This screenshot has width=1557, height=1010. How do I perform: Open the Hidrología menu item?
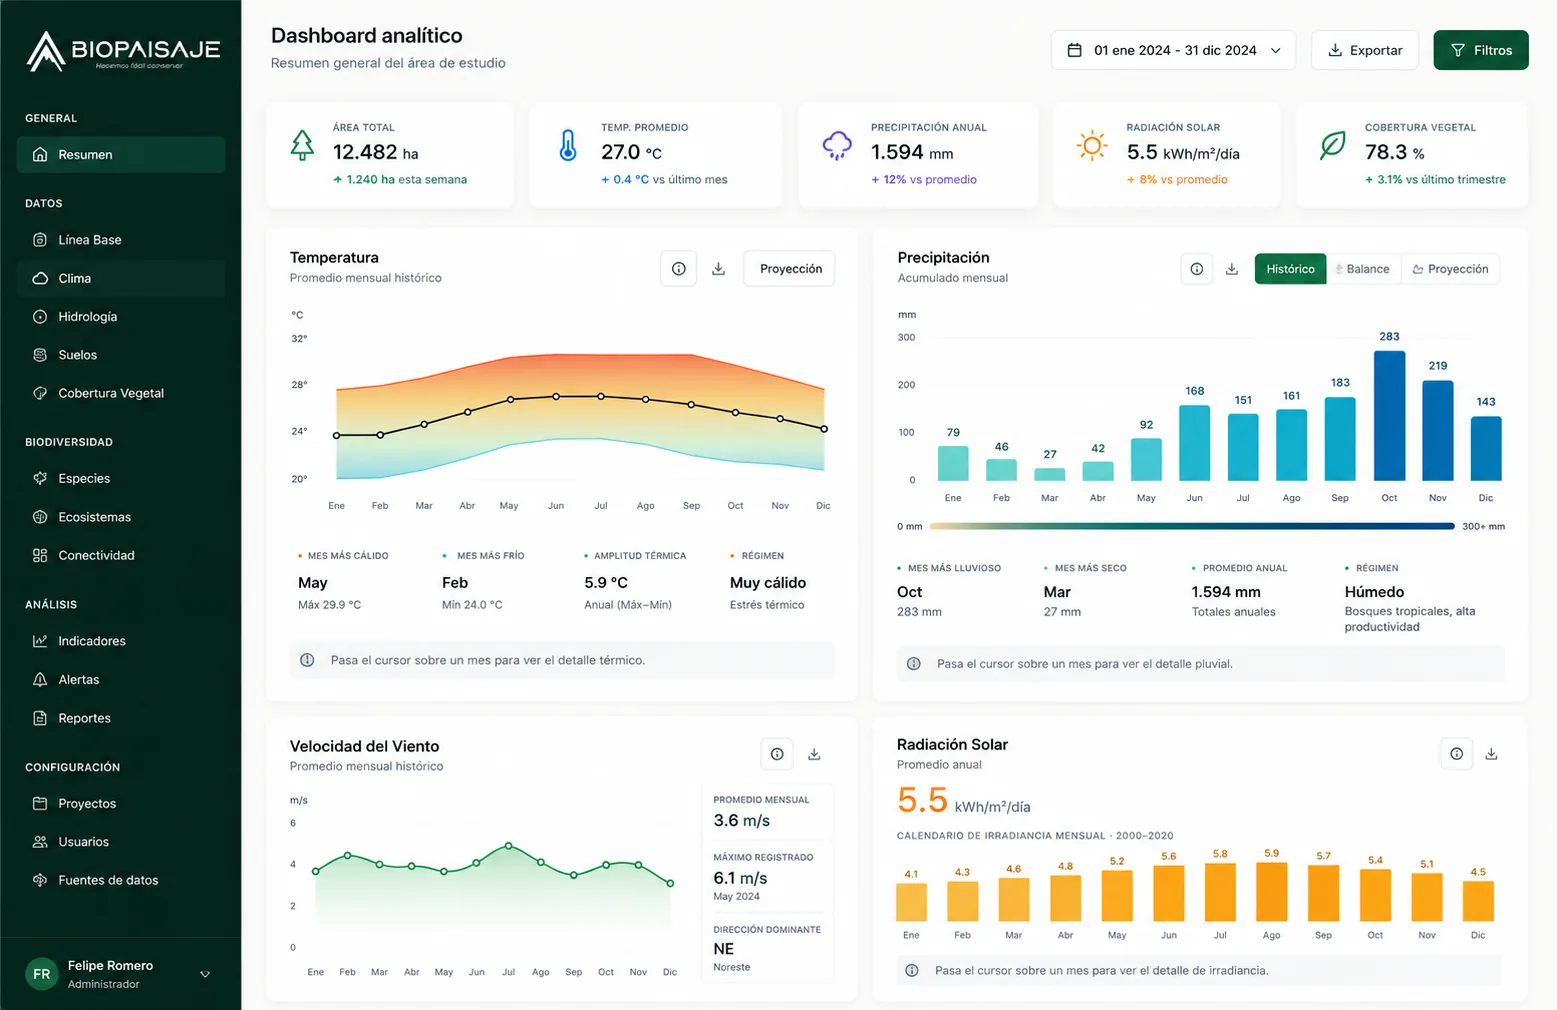pyautogui.click(x=121, y=317)
